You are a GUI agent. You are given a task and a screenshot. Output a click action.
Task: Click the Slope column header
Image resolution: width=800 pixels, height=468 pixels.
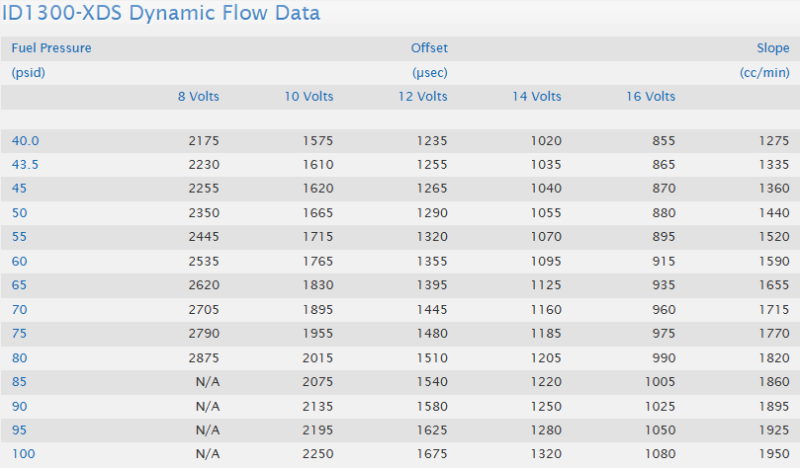tap(773, 48)
